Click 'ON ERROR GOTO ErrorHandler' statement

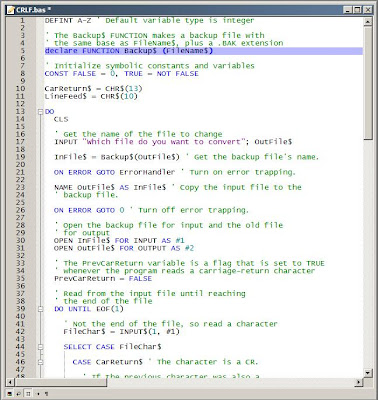114,172
